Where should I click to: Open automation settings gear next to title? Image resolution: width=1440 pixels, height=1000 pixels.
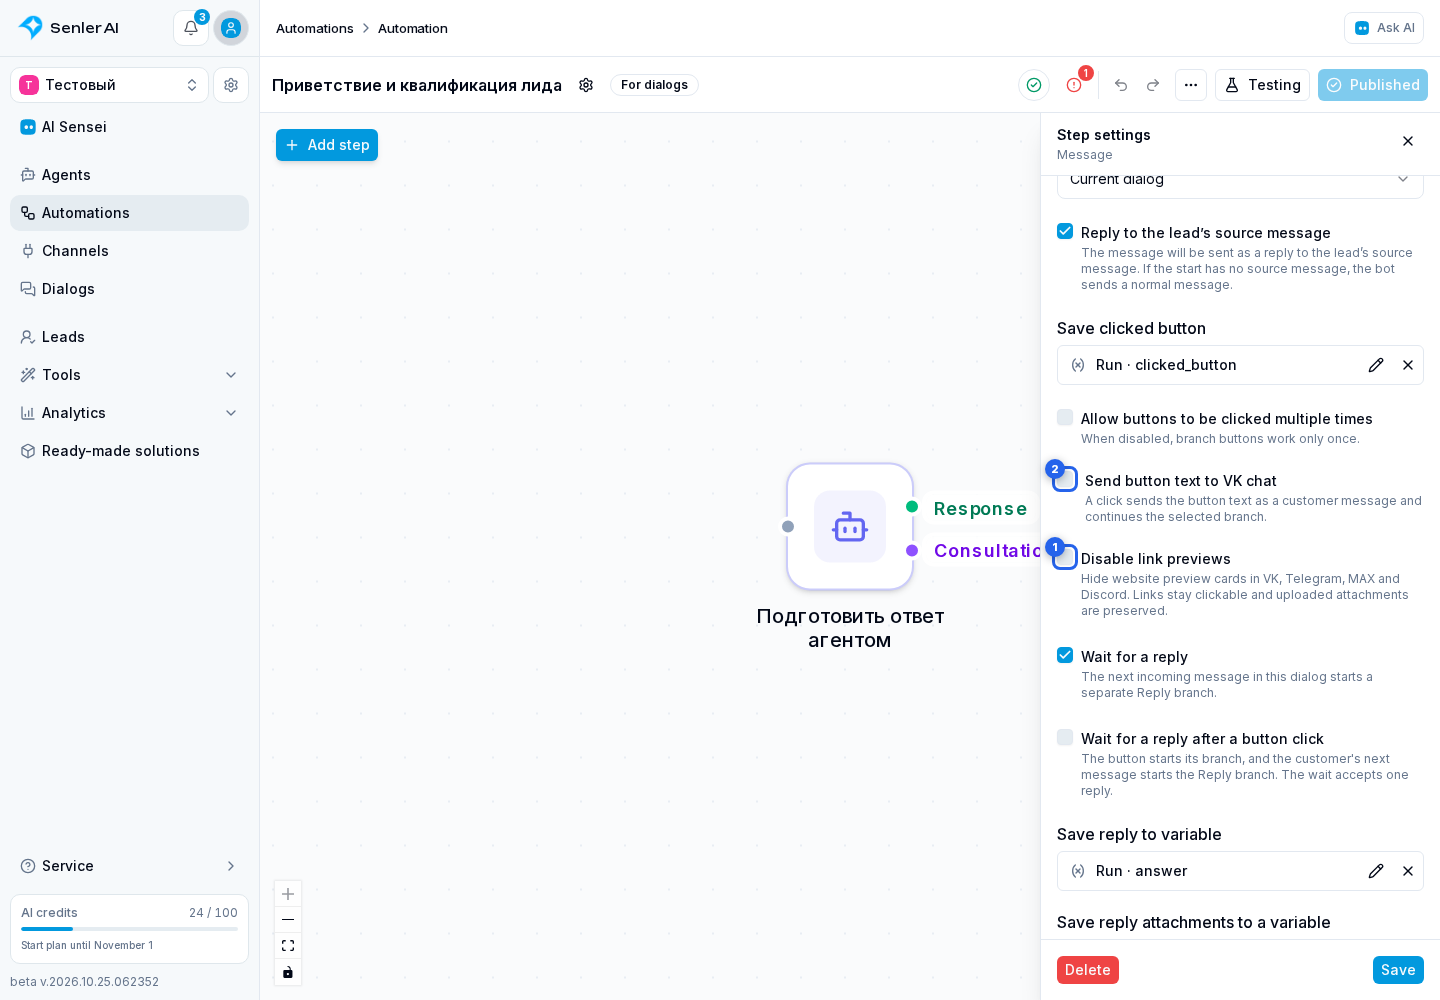(x=586, y=85)
